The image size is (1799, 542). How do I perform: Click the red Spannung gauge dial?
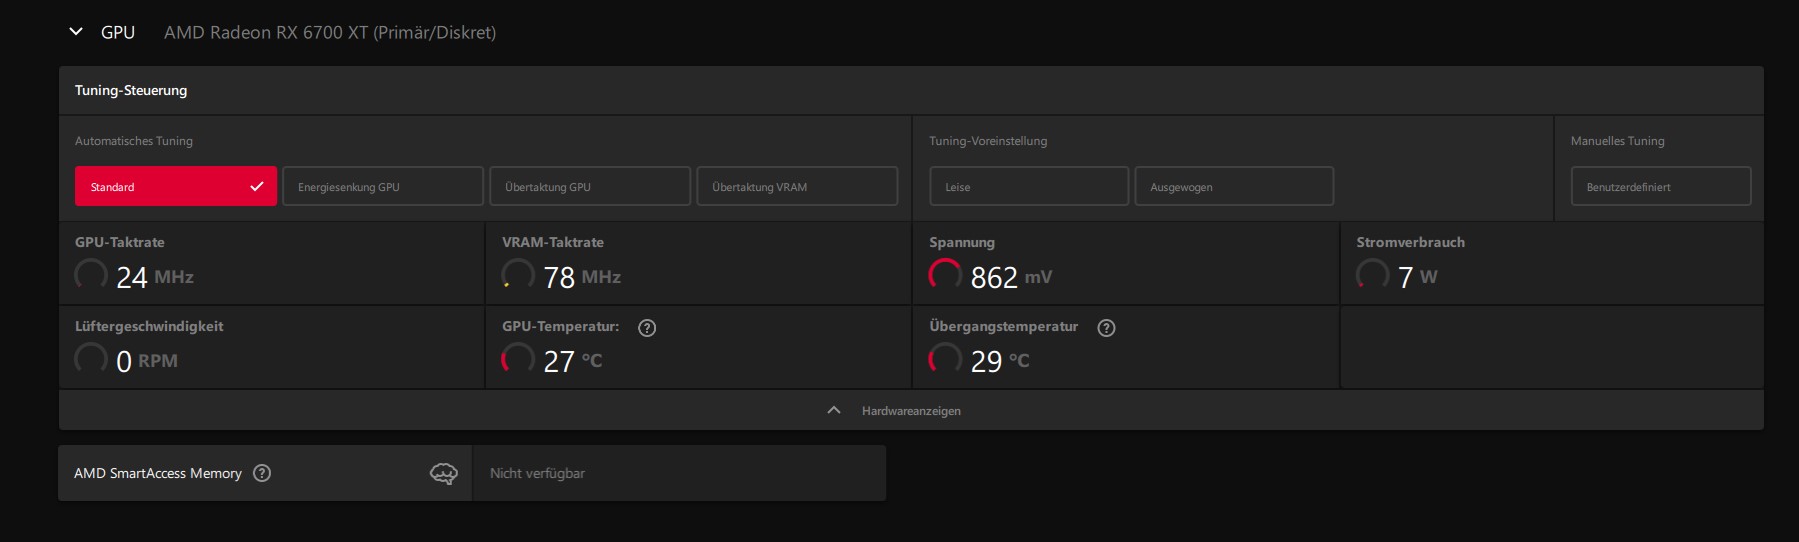pyautogui.click(x=945, y=275)
